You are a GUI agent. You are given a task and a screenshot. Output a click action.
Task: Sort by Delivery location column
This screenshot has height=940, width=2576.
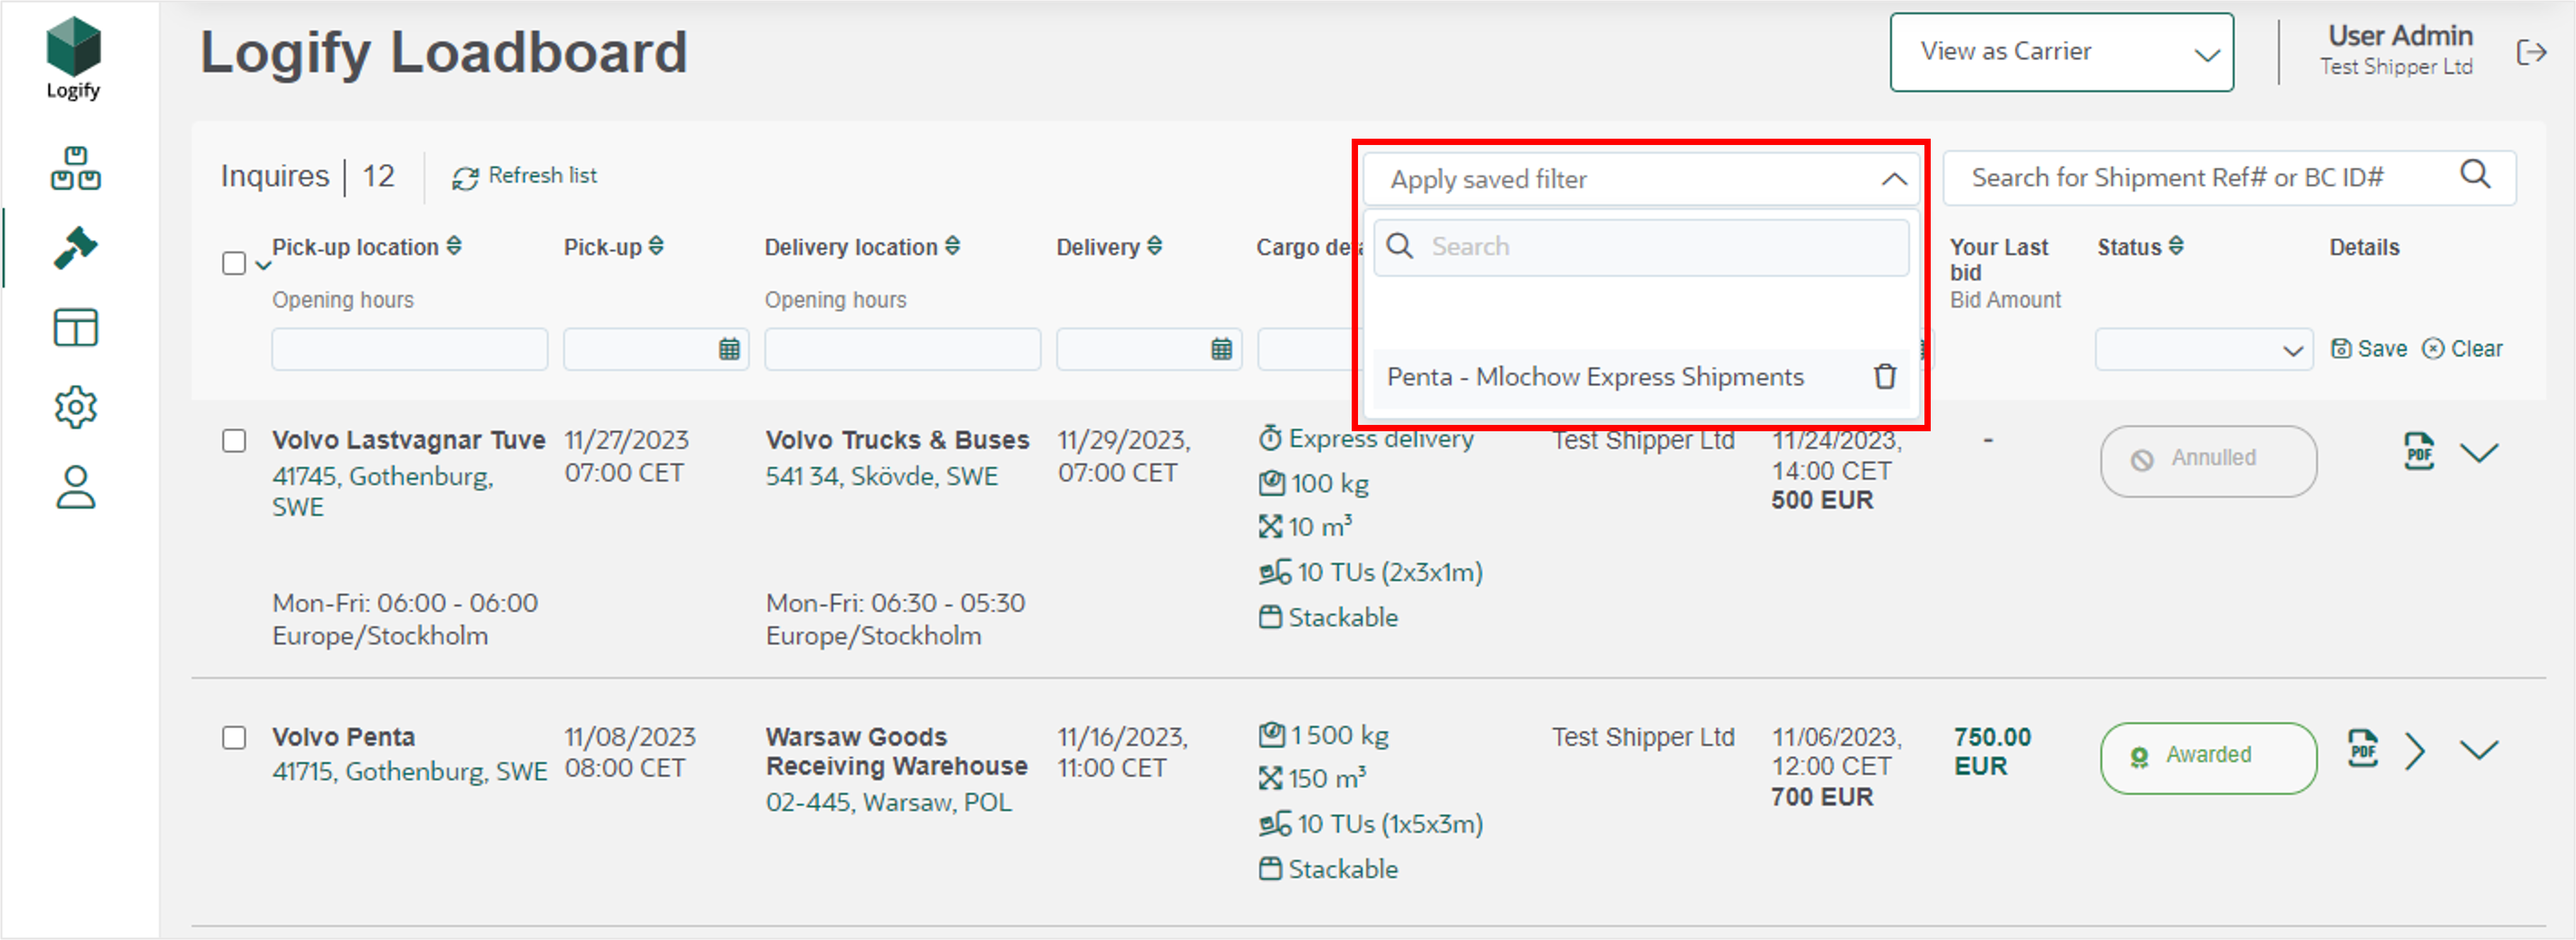(x=953, y=246)
